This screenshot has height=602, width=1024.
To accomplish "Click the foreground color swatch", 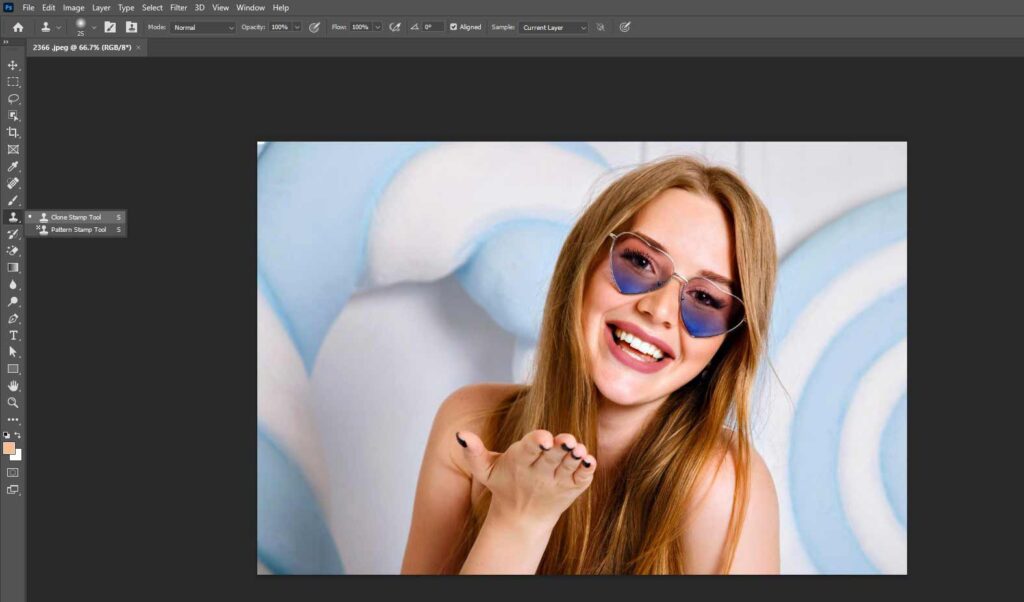I will (8, 449).
